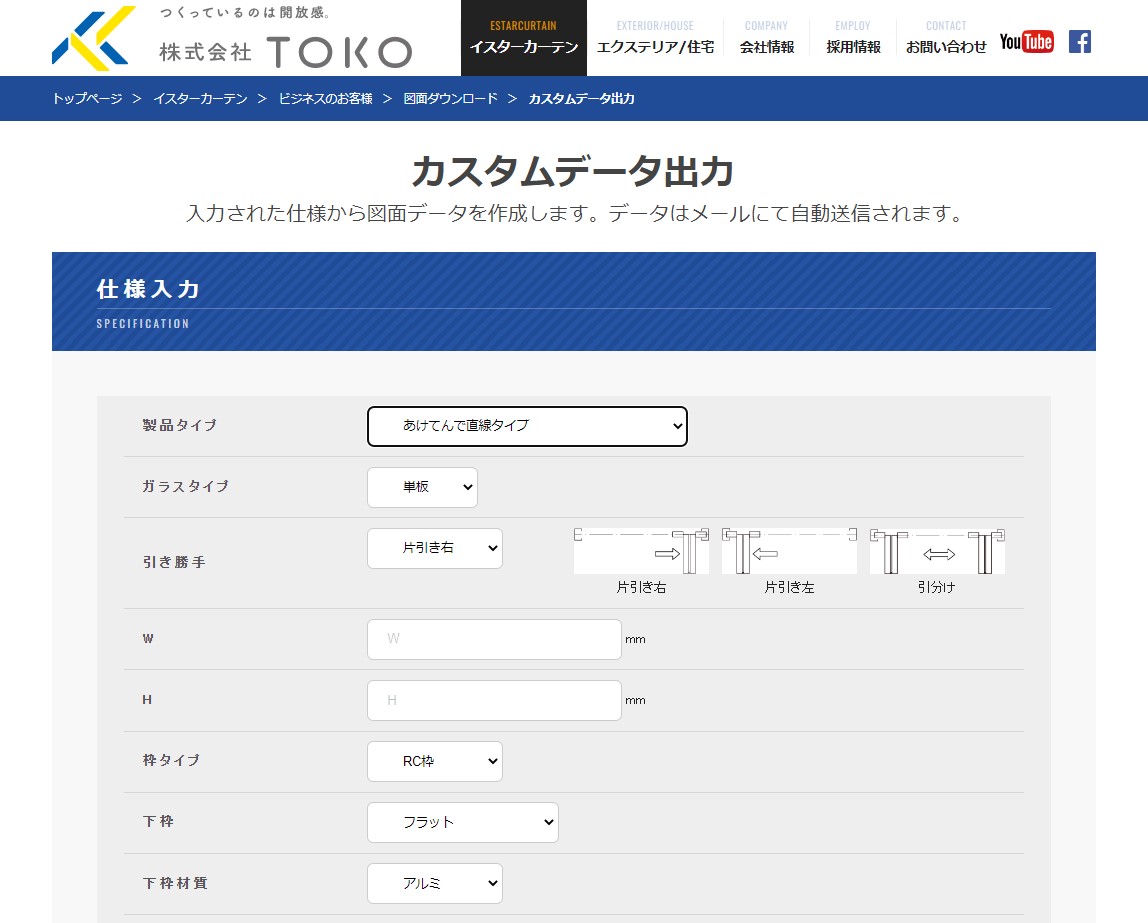Open the イスターカーテン navigation tab

523,38
